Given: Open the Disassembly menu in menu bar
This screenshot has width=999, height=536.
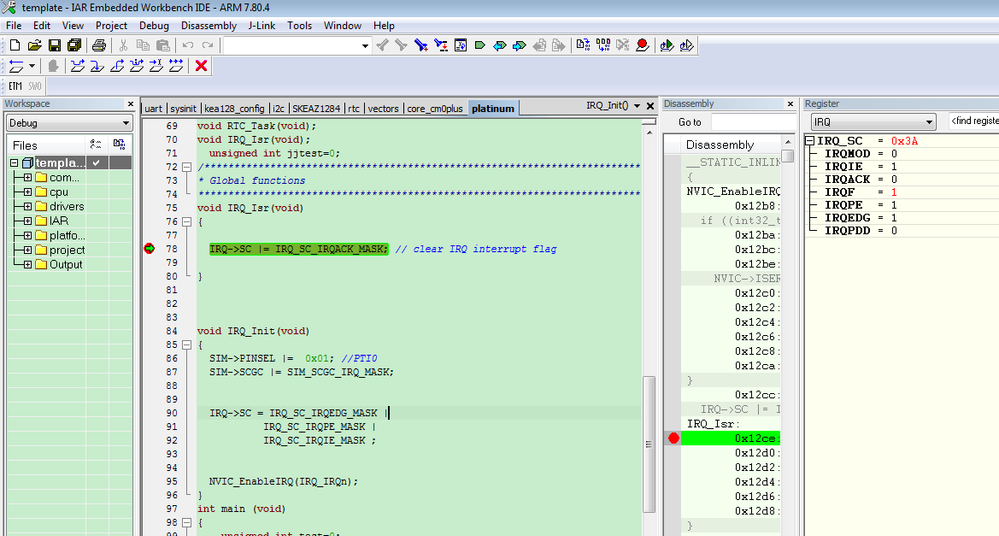Looking at the screenshot, I should click(x=209, y=25).
